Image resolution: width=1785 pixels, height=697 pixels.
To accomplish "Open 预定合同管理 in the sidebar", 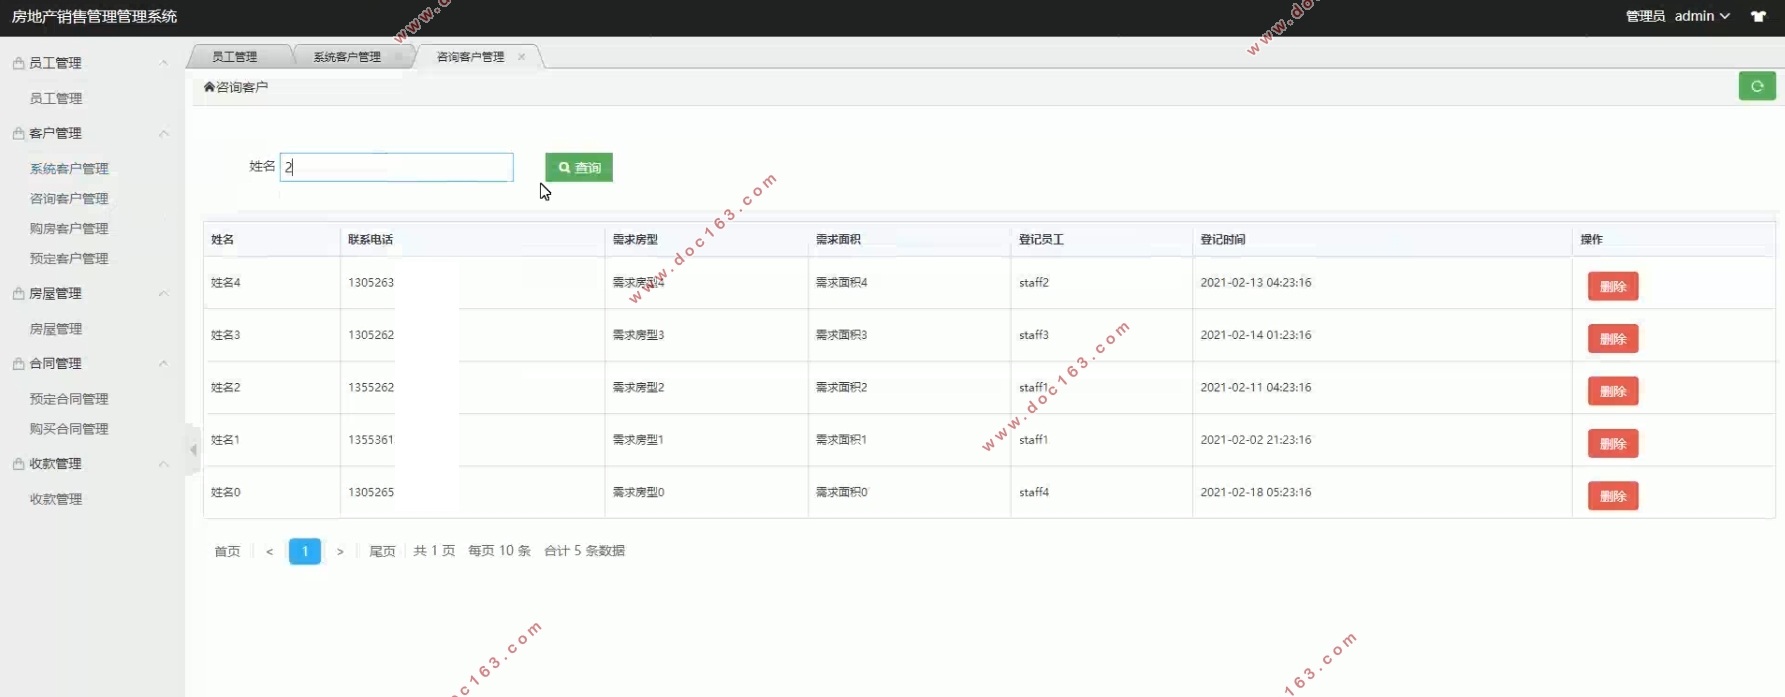I will pos(69,399).
